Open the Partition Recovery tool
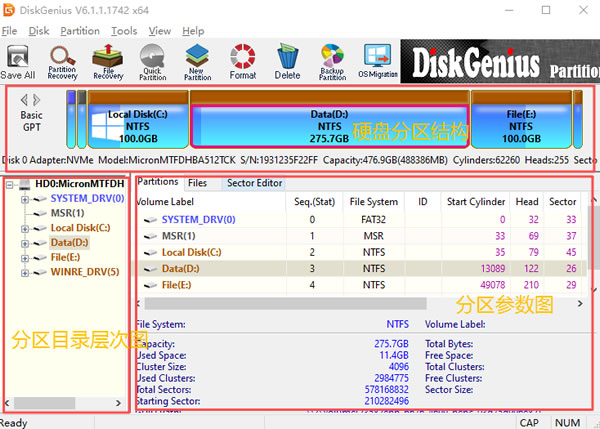Viewport: 600px width, 429px height. click(x=63, y=60)
